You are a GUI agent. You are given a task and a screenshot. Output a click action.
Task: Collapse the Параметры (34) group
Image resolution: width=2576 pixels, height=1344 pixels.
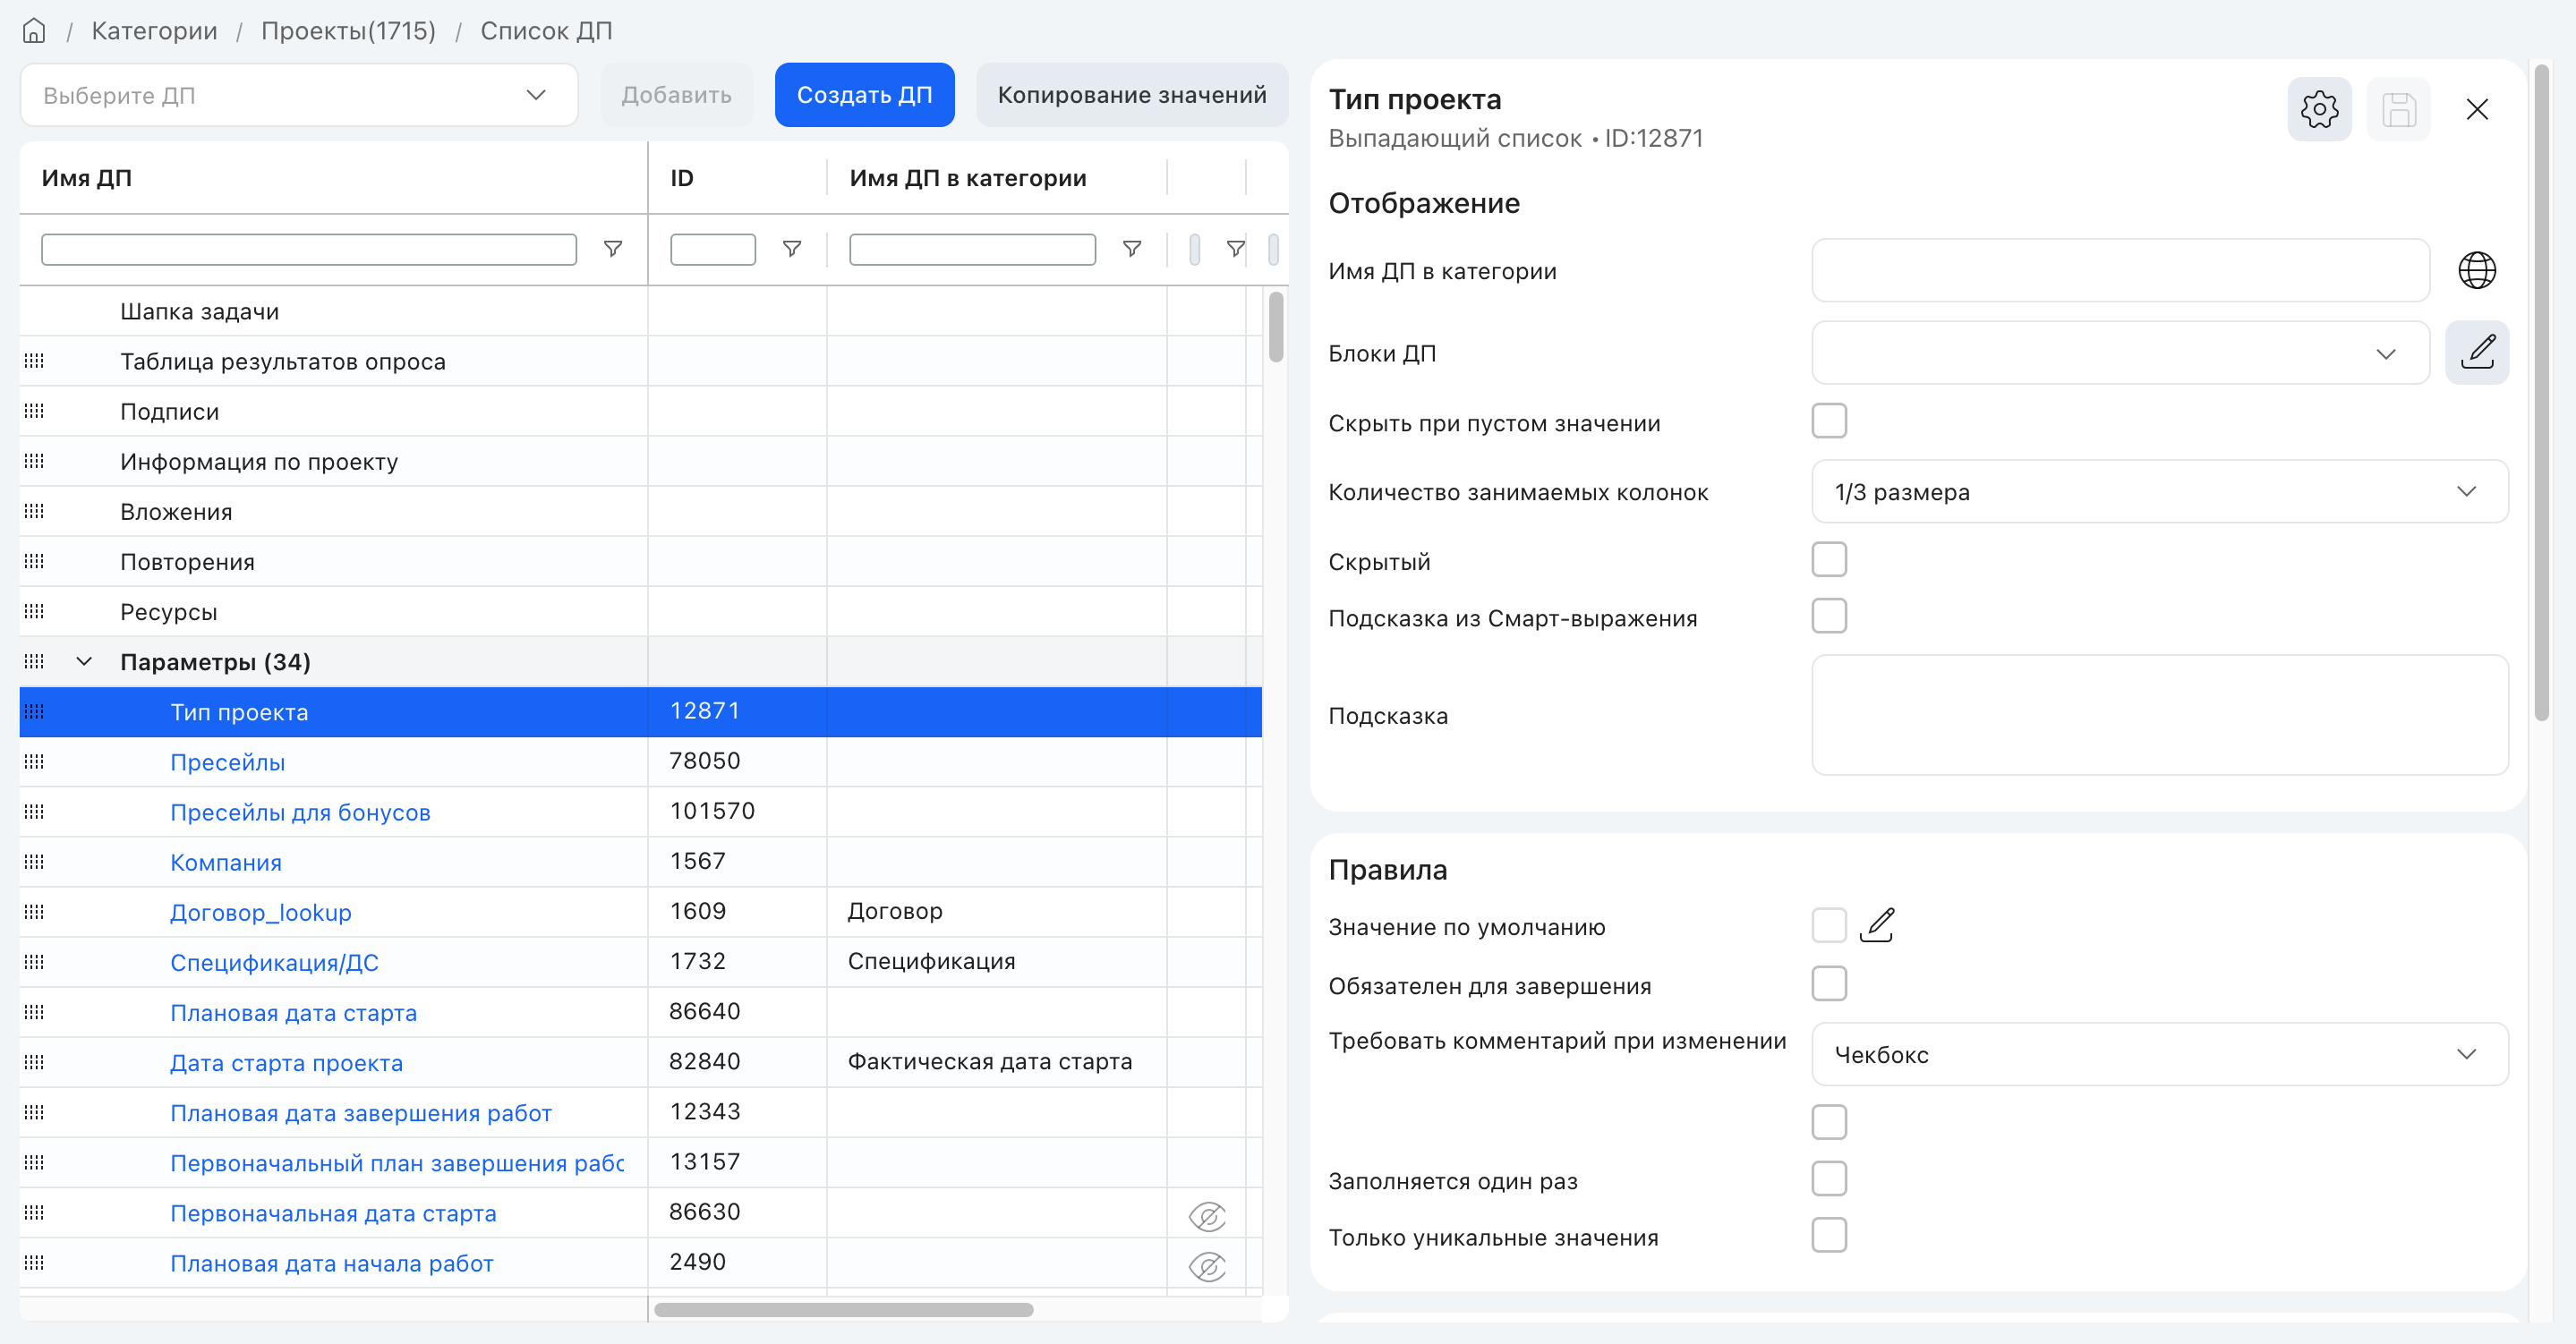[x=84, y=661]
